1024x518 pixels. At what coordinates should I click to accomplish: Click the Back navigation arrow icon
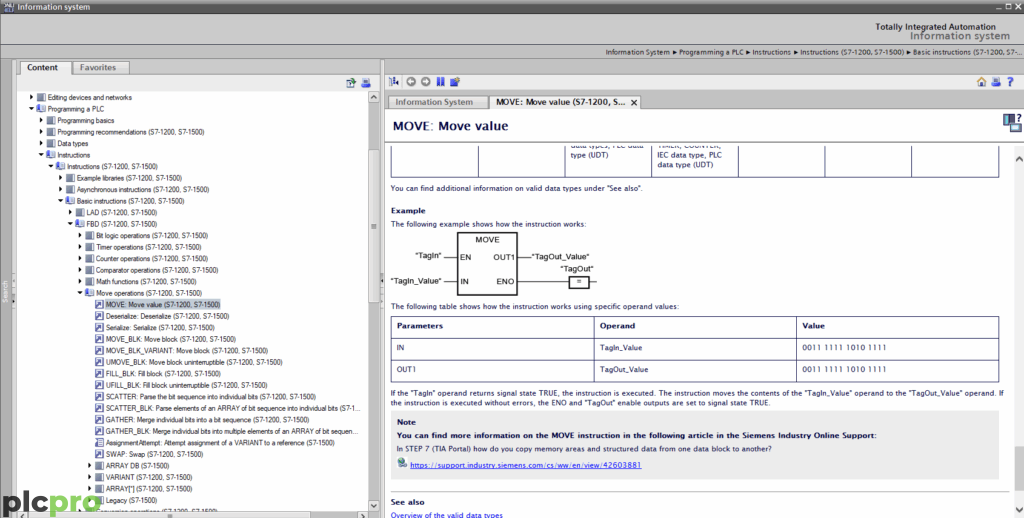(x=411, y=82)
